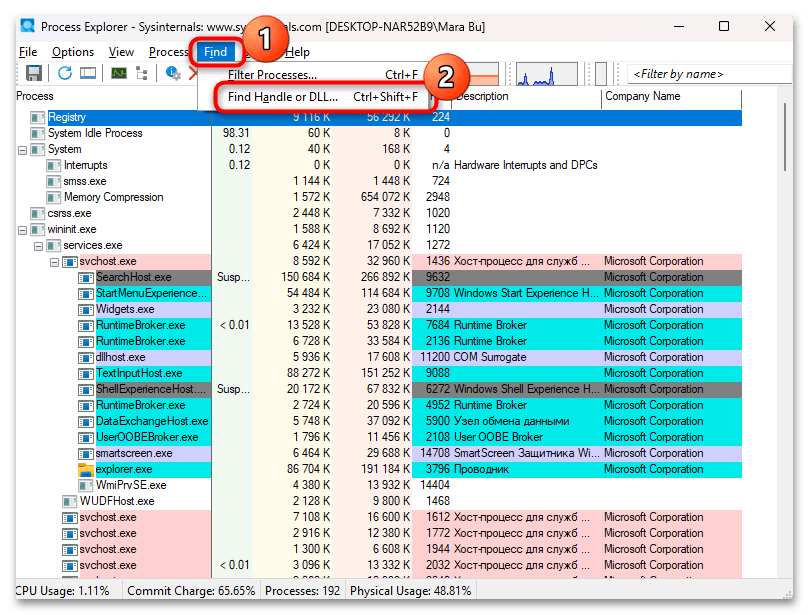Click the Refresh Now toolbar icon
Image resolution: width=809 pixels, height=615 pixels.
[x=64, y=73]
